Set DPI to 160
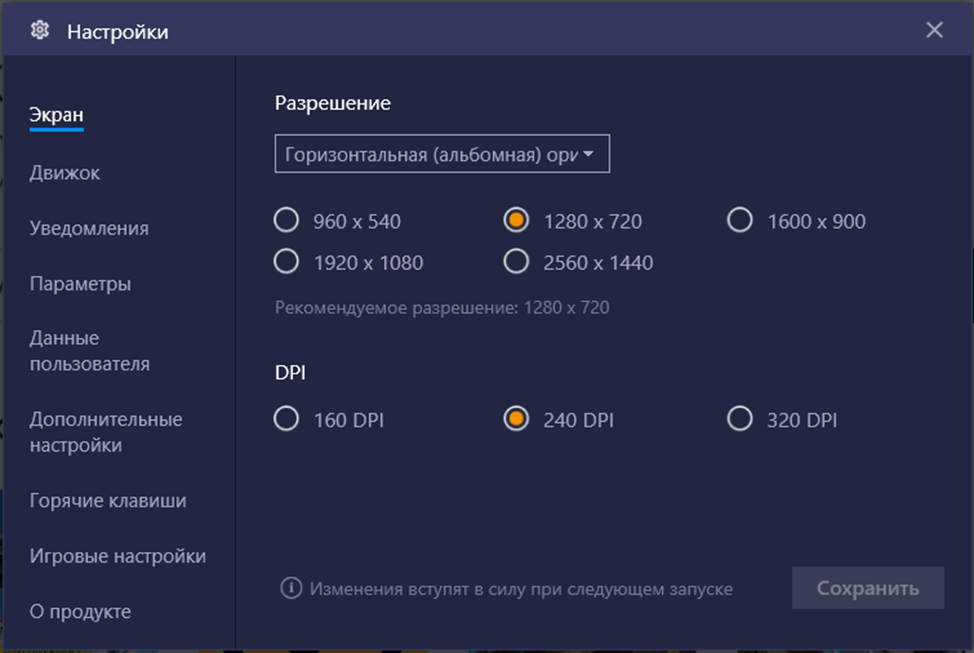 coord(287,419)
